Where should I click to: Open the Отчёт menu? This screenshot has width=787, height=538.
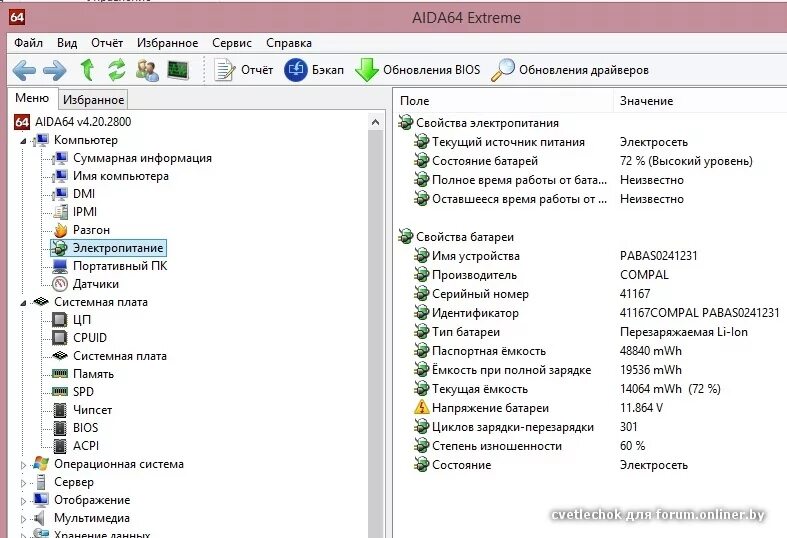pyautogui.click(x=107, y=43)
